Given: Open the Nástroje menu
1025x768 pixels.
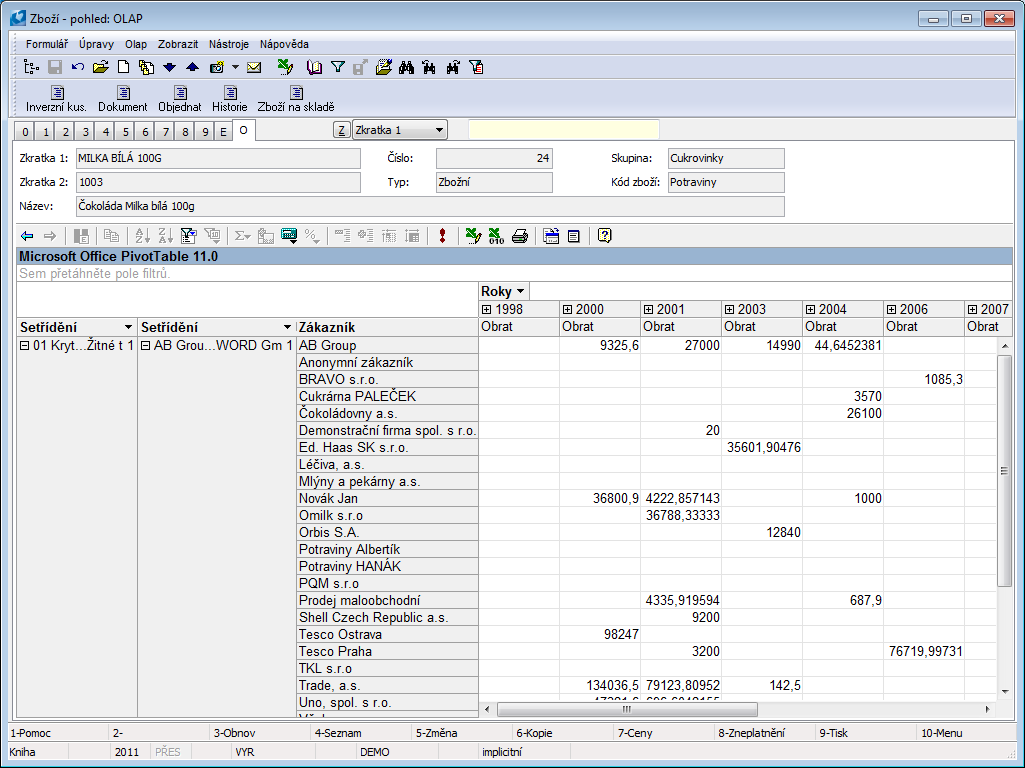Looking at the screenshot, I should tap(229, 44).
